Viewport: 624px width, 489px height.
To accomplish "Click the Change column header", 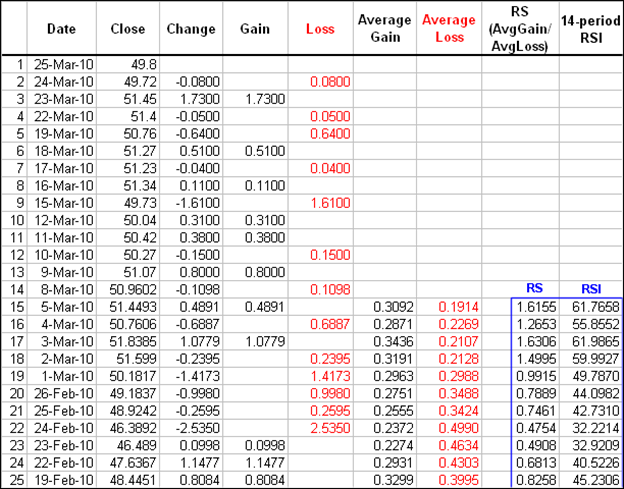I will click(x=191, y=29).
